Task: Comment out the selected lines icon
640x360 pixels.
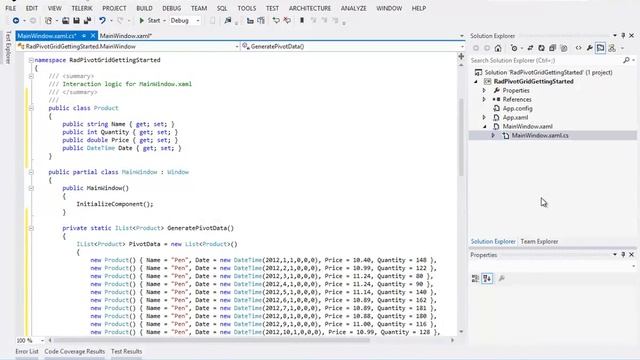Action: click(276, 20)
